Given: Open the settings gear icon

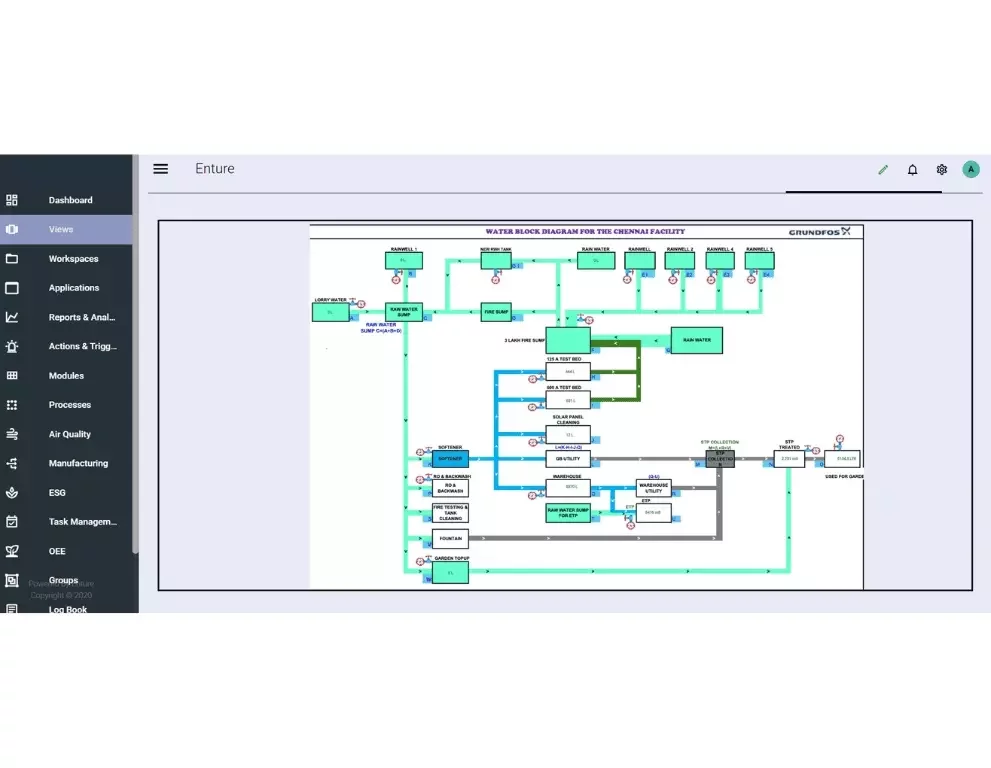Looking at the screenshot, I should point(941,169).
